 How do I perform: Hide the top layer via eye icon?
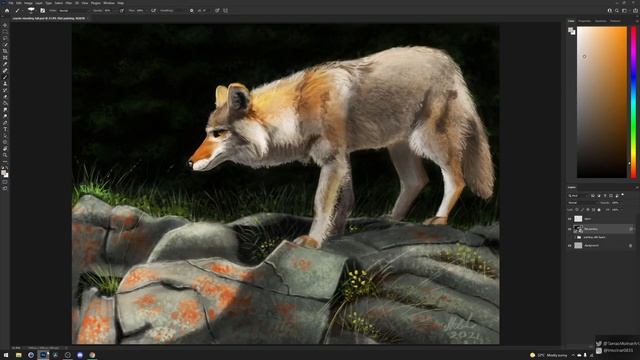[570, 219]
